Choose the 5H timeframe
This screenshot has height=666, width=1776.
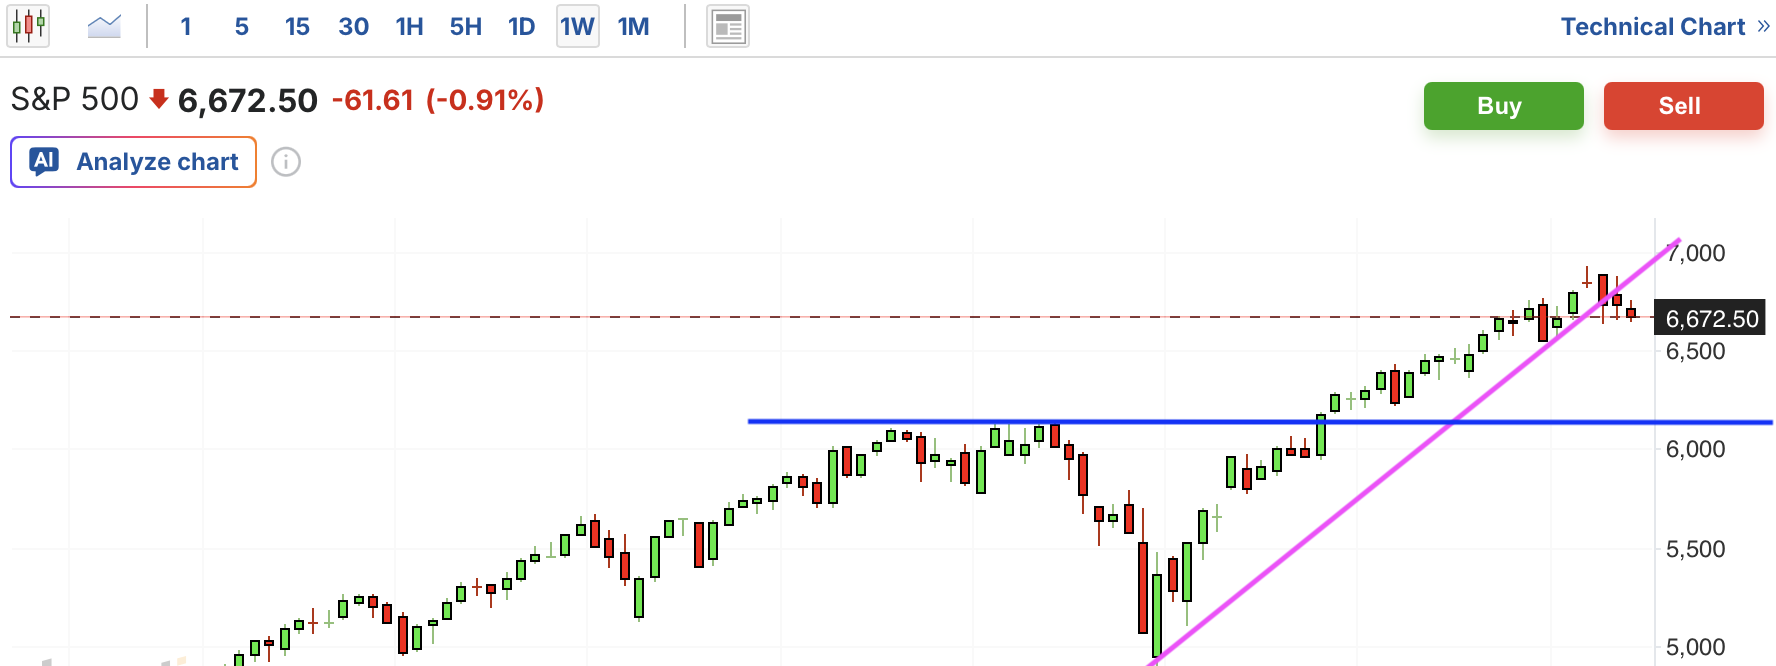click(x=465, y=27)
